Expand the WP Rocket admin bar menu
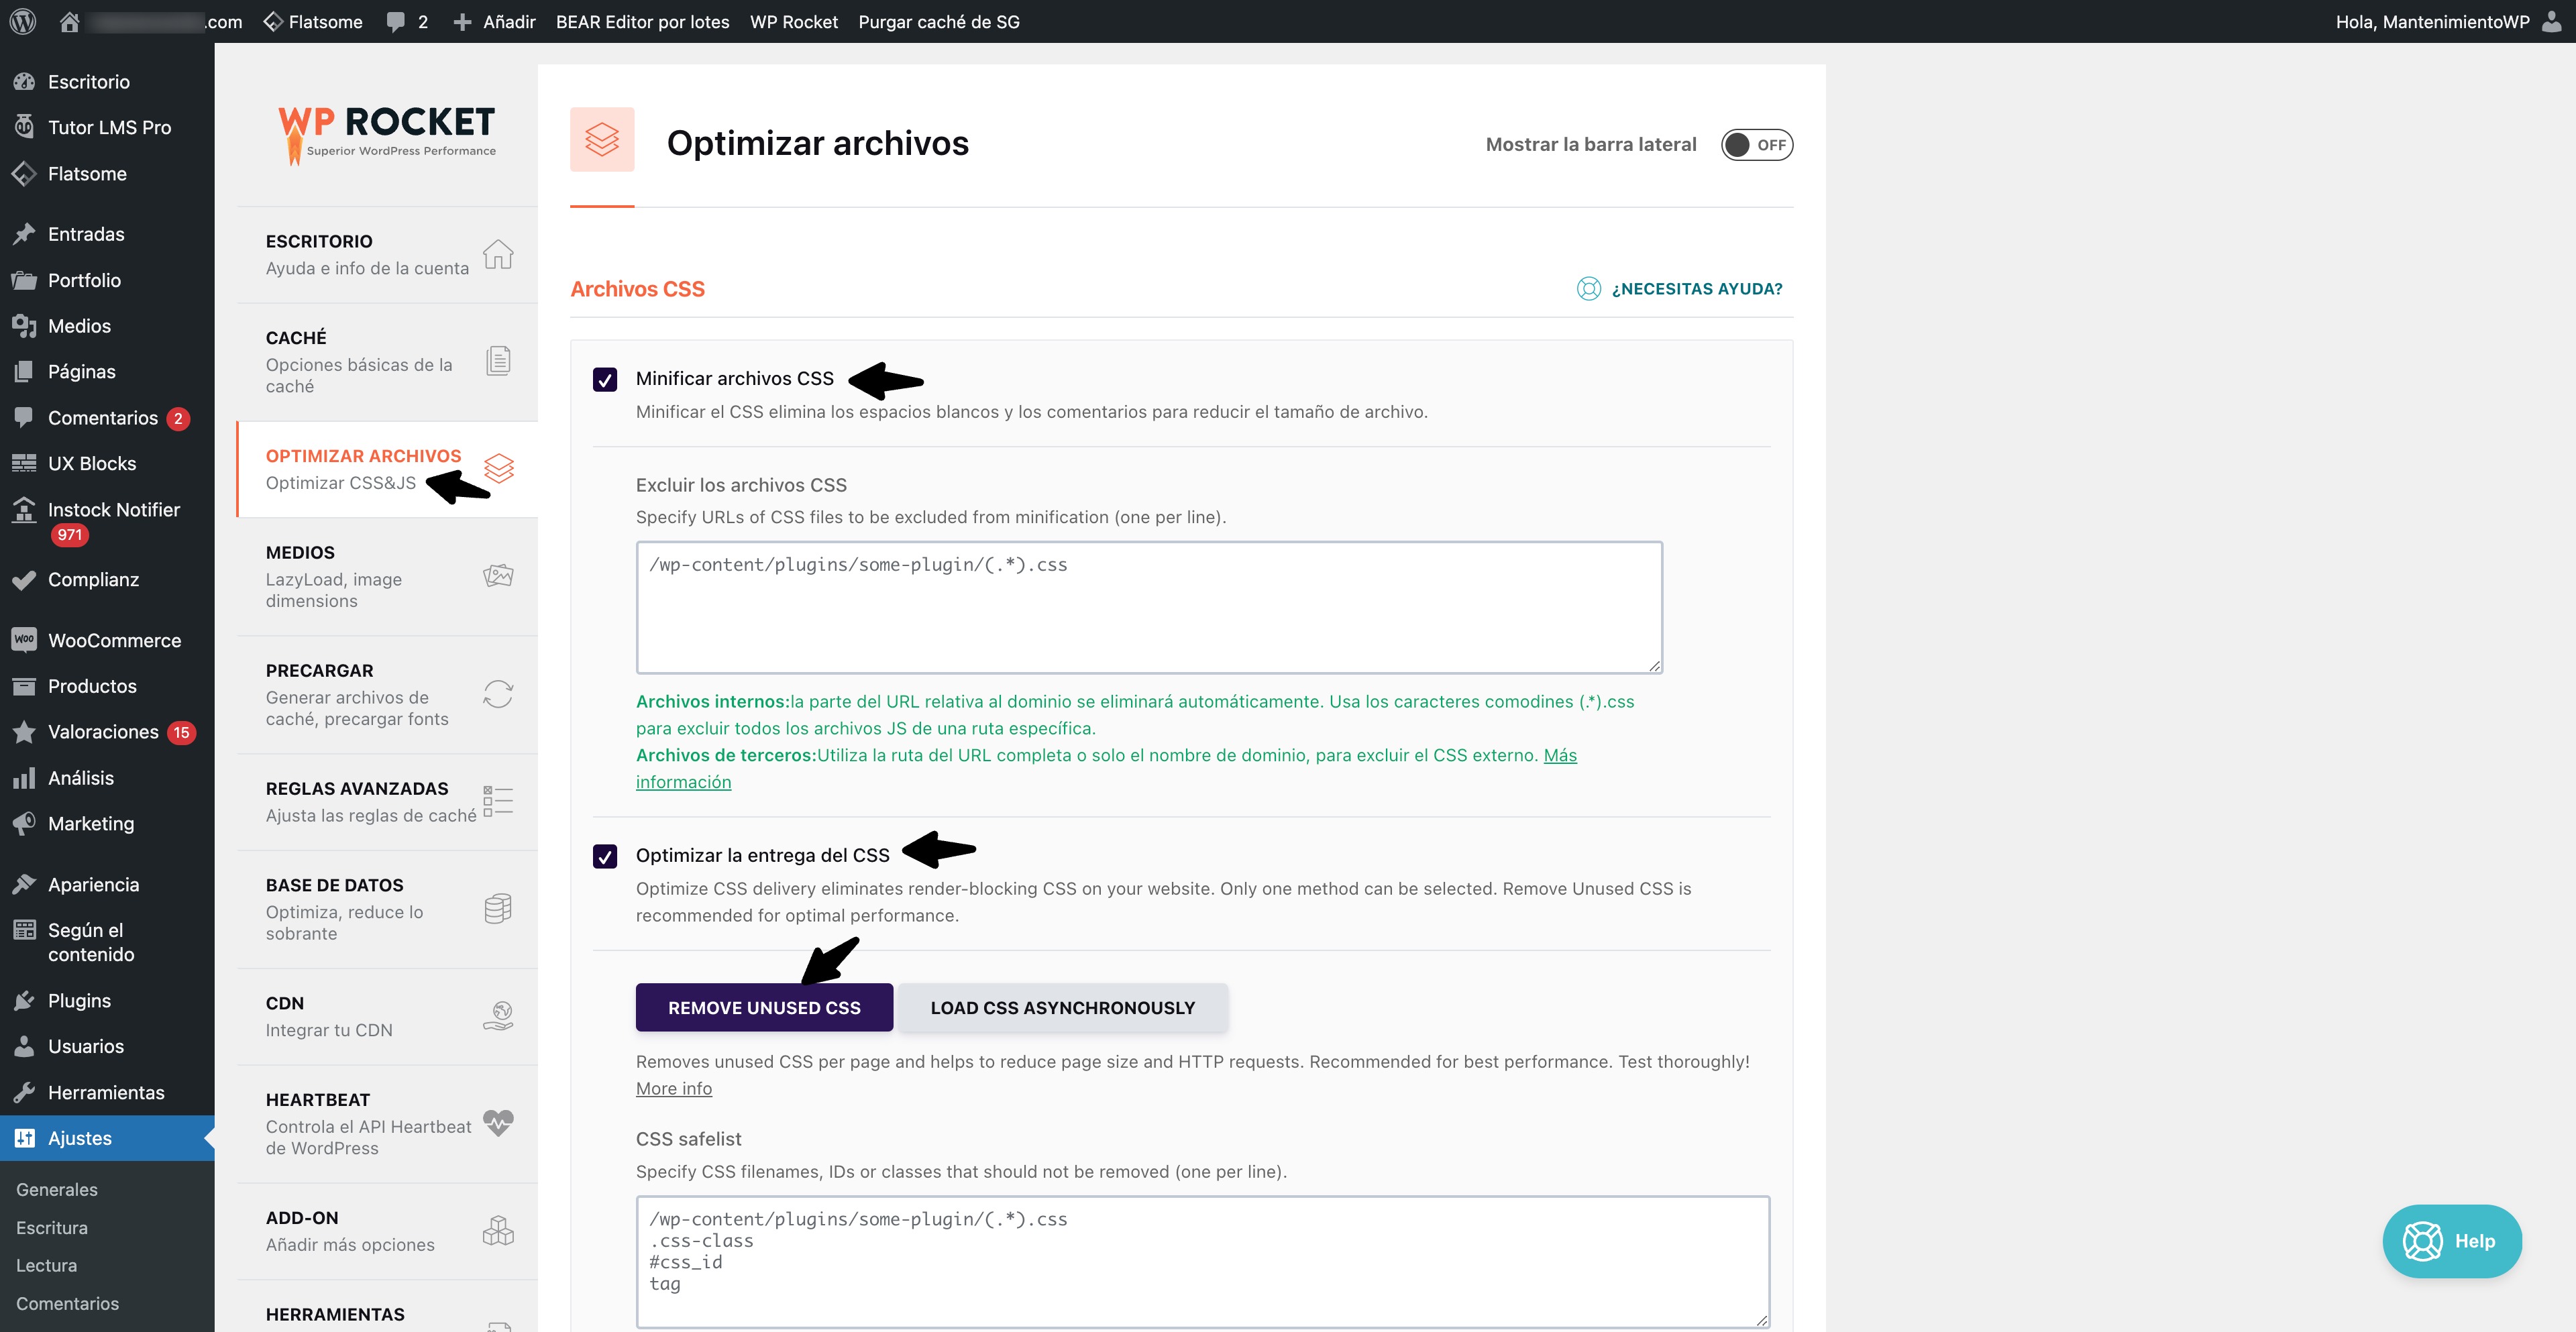 click(793, 21)
